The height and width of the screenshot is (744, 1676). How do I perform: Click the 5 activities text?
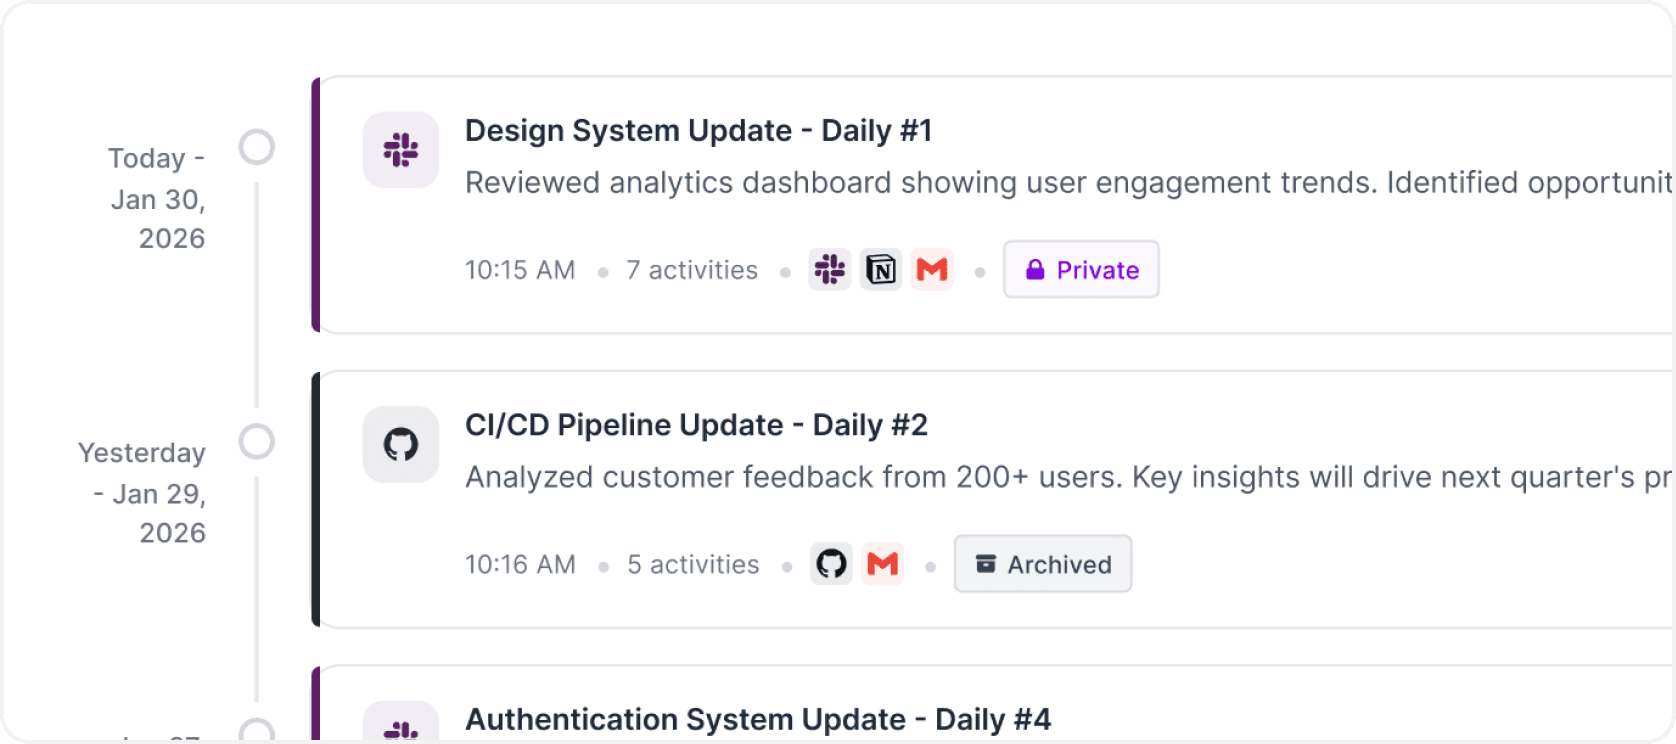[693, 564]
